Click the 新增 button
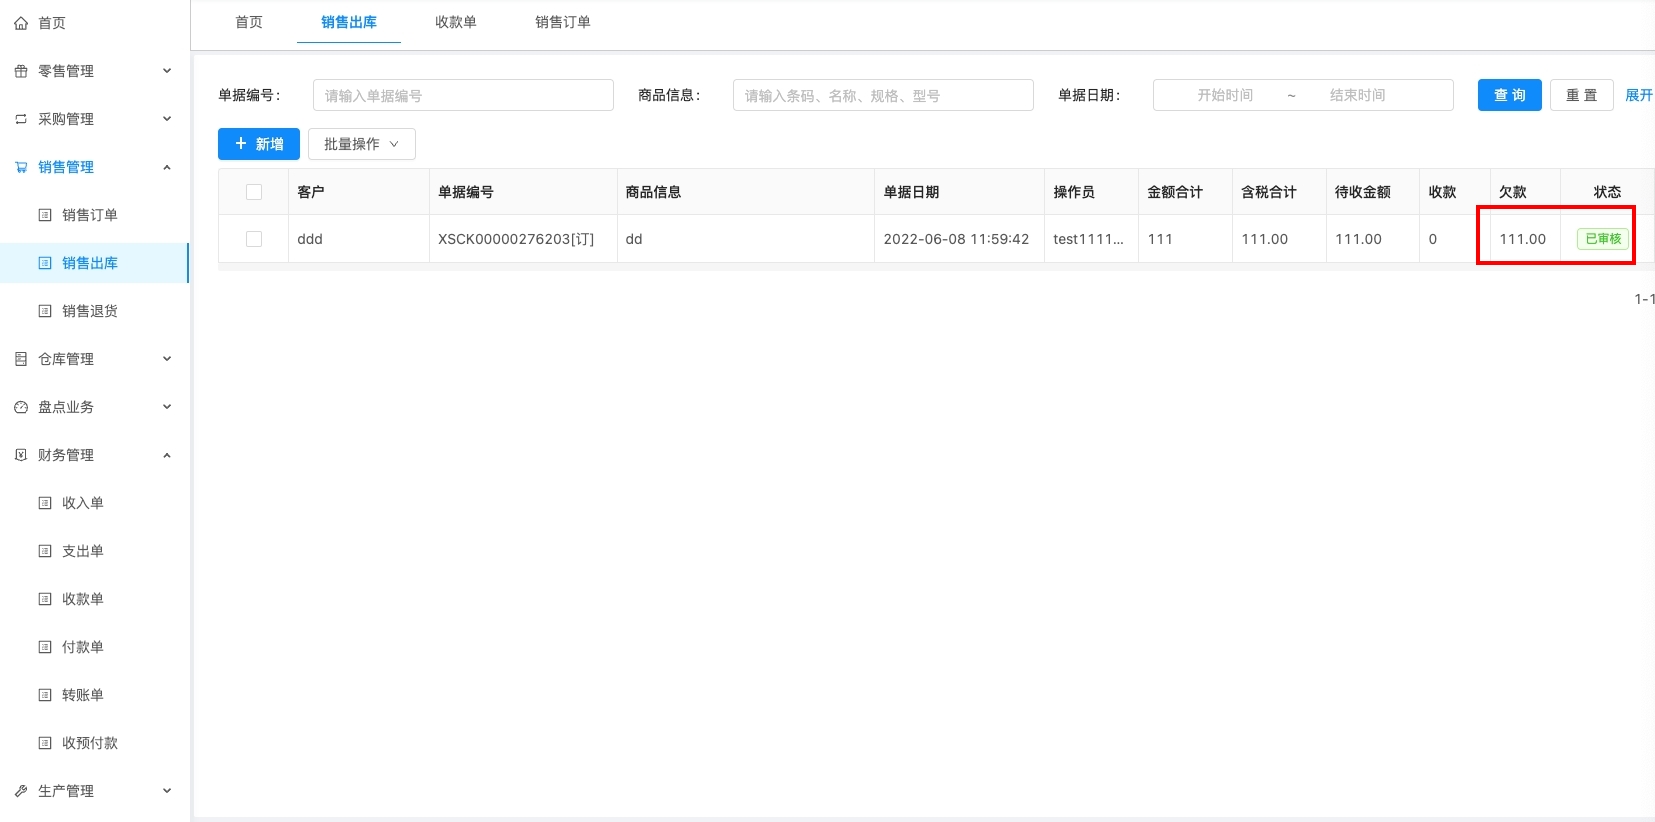 pyautogui.click(x=259, y=144)
